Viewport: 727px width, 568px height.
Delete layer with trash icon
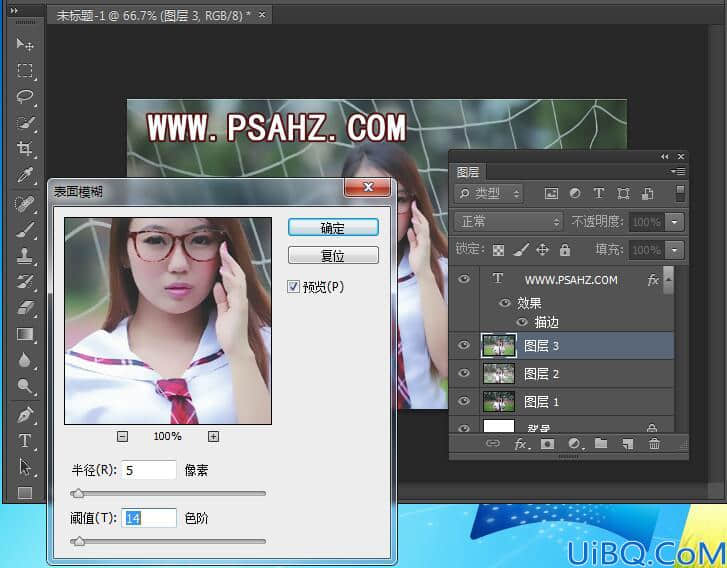tap(654, 444)
